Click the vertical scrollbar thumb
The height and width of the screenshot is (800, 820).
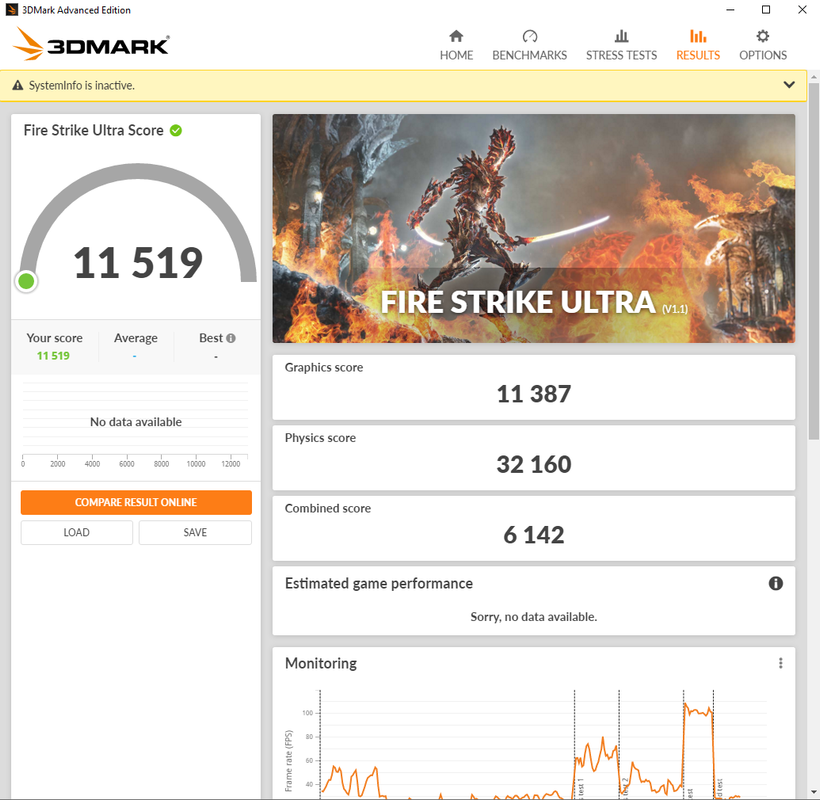click(814, 260)
